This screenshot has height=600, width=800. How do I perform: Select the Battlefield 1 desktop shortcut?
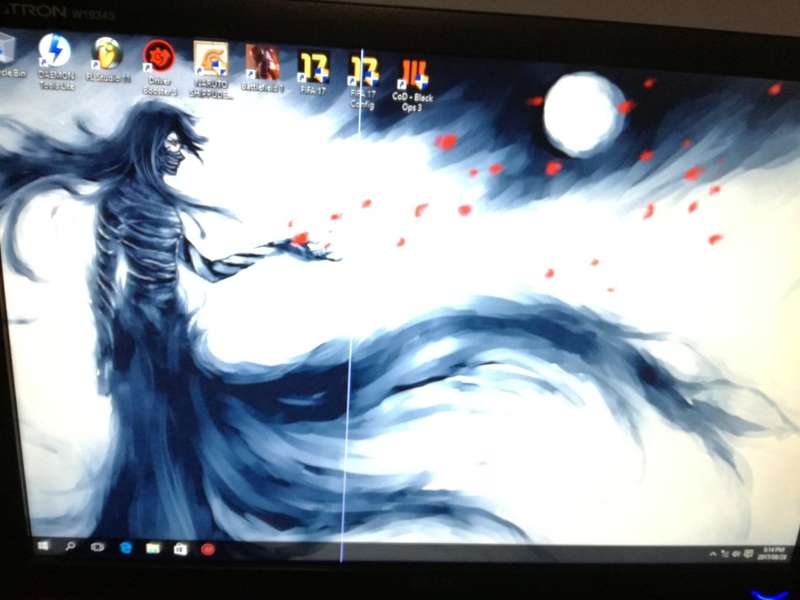tap(262, 68)
